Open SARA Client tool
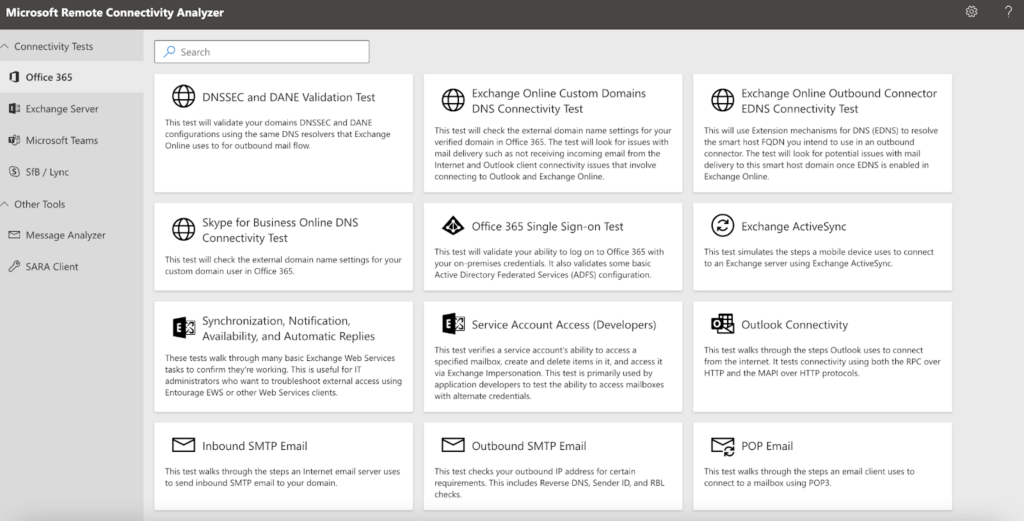Image resolution: width=1024 pixels, height=521 pixels. point(72,266)
